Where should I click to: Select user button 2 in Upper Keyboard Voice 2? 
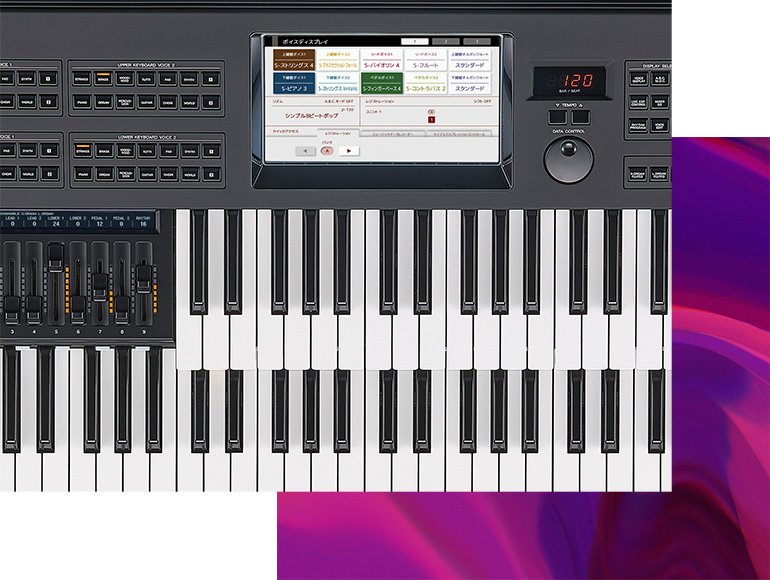coord(211,102)
